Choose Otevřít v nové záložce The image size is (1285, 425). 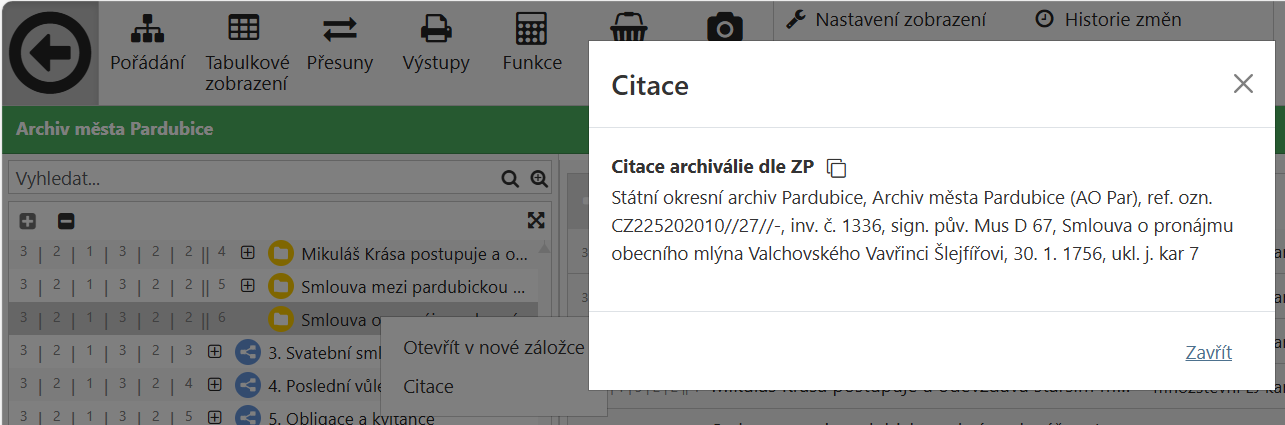[x=494, y=347]
